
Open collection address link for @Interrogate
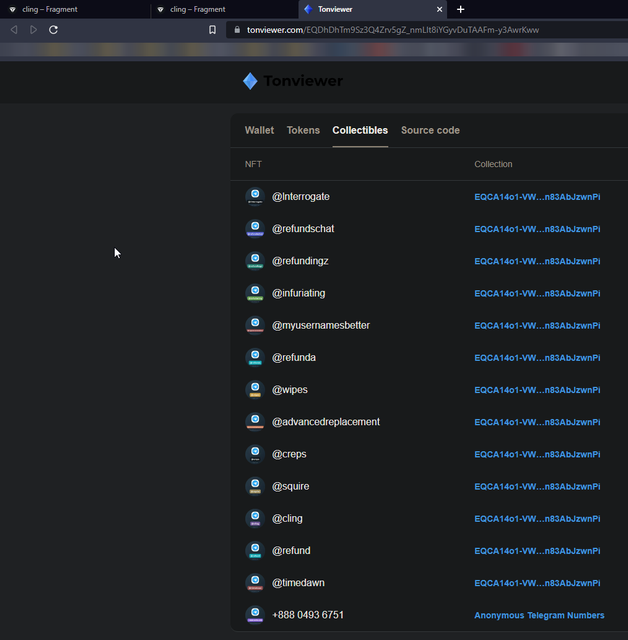(x=537, y=197)
